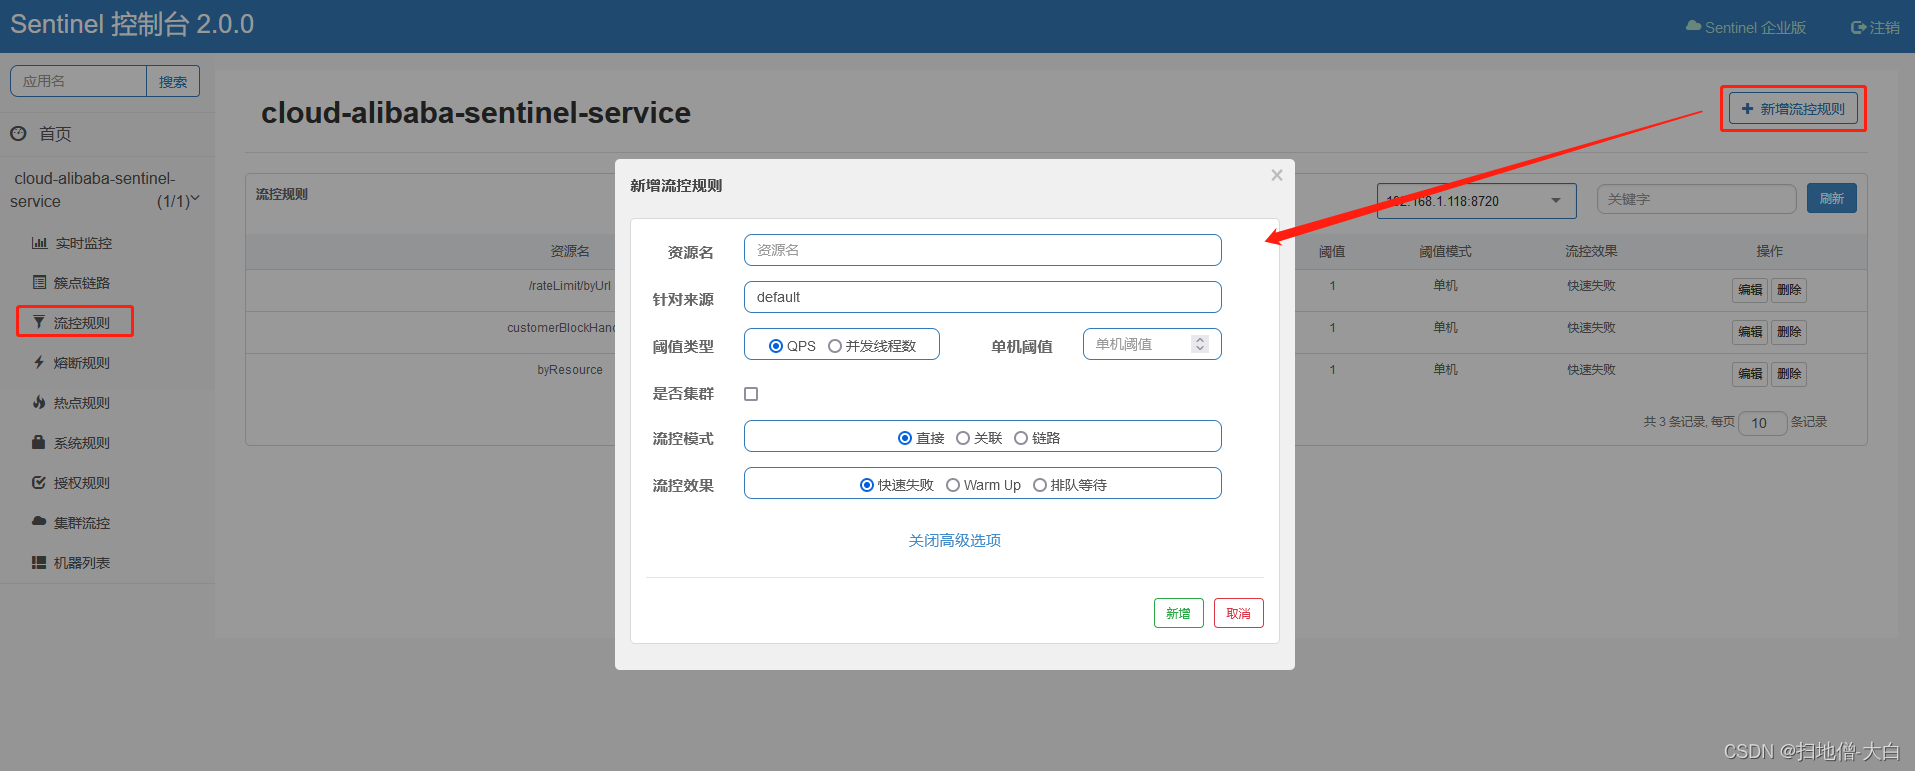Click the byResource resource name cell

click(x=570, y=370)
